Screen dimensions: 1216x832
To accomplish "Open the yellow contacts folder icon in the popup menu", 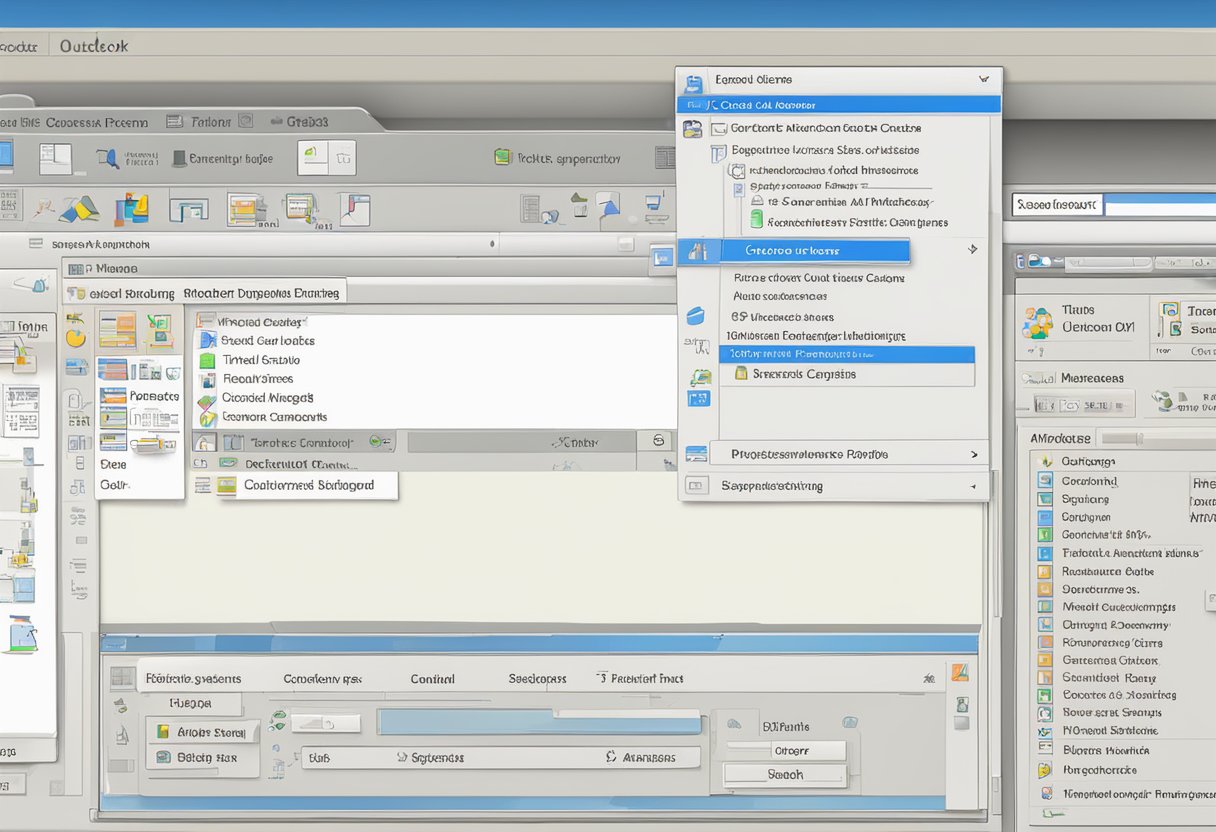I will [743, 372].
